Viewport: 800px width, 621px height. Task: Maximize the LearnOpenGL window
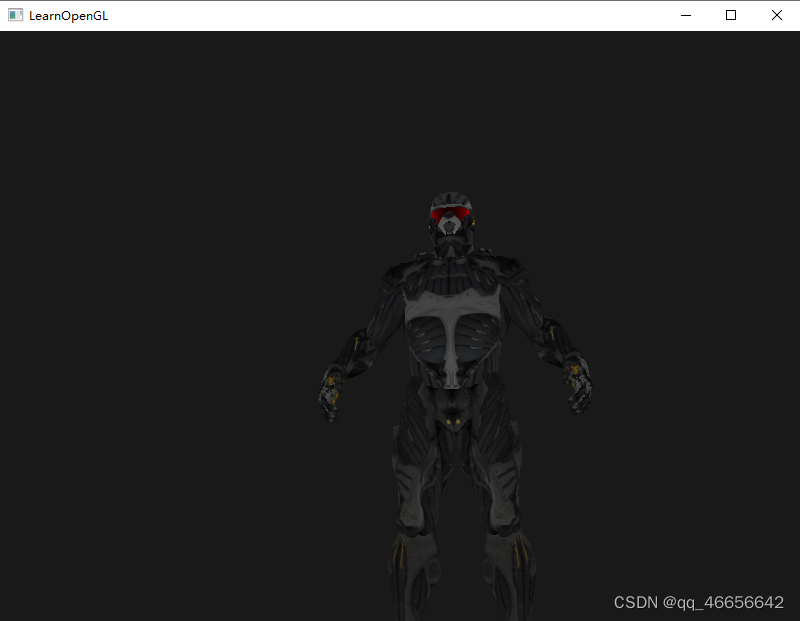click(731, 15)
